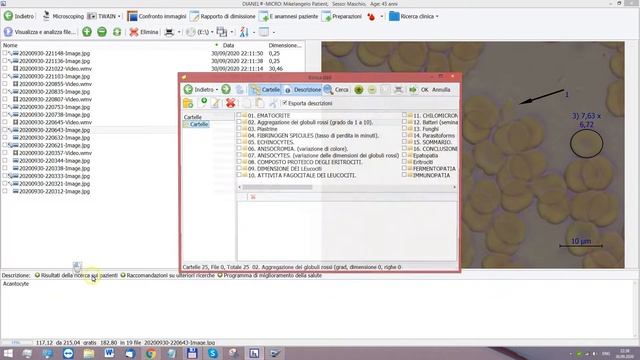Click the Acantocyte description text field
Screen dimensions: 640x360
click(x=318, y=308)
